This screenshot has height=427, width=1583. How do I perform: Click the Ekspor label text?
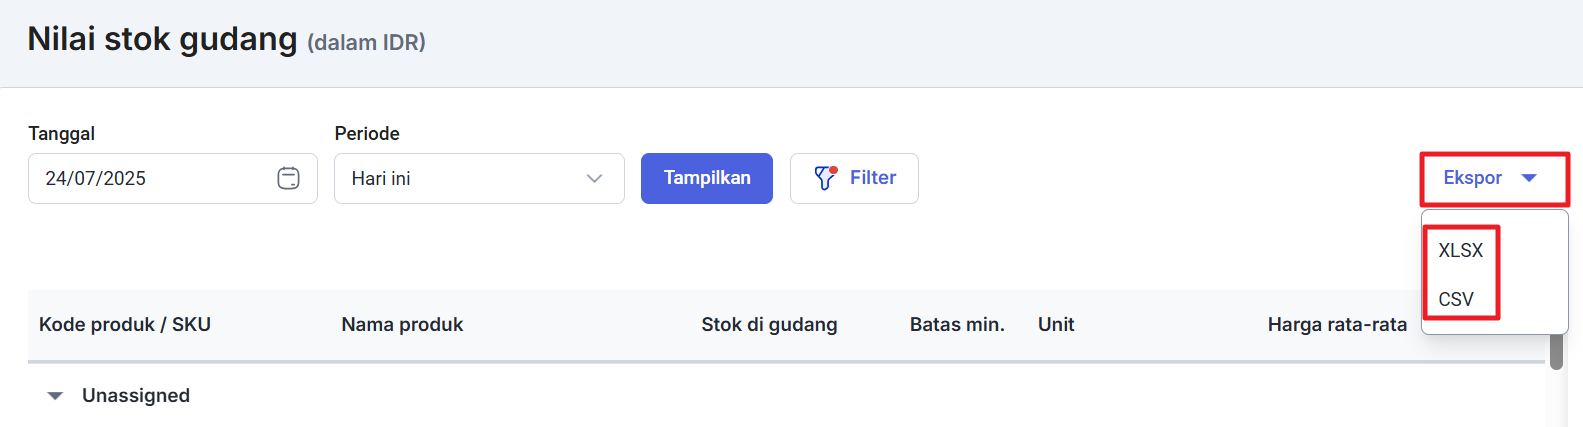1472,178
